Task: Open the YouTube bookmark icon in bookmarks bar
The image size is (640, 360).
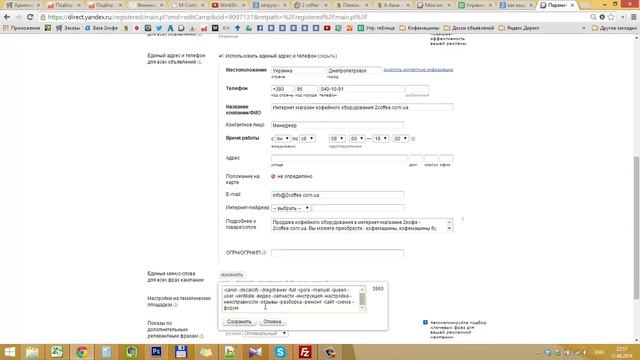Action: 327,28
